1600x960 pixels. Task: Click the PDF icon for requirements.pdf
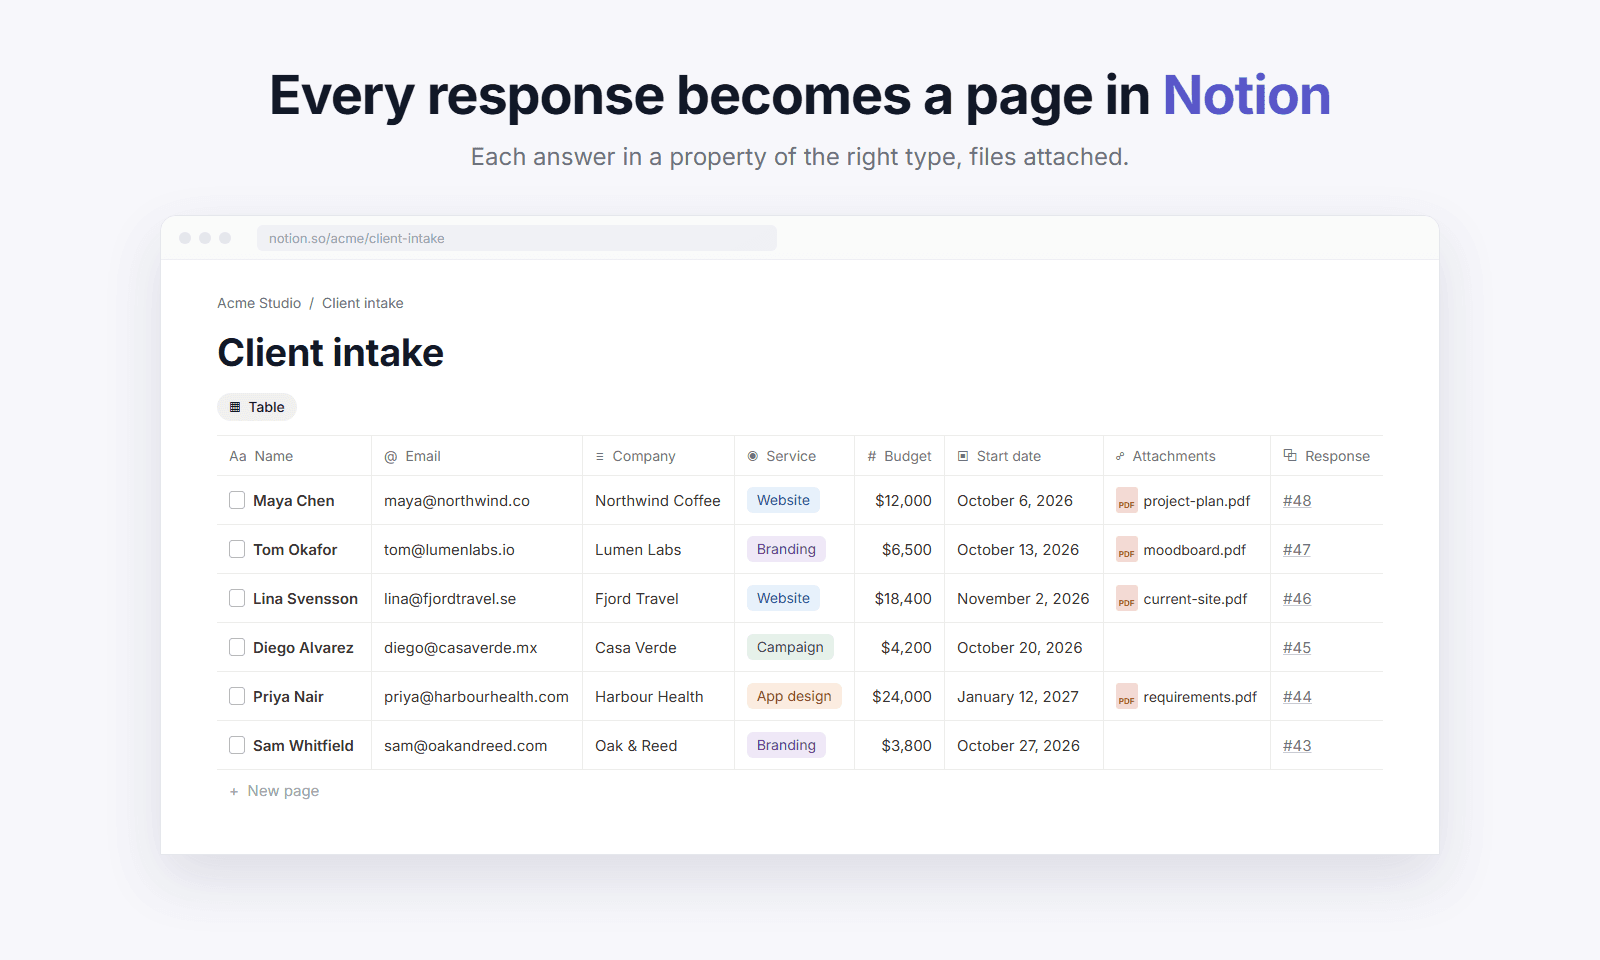coord(1126,696)
